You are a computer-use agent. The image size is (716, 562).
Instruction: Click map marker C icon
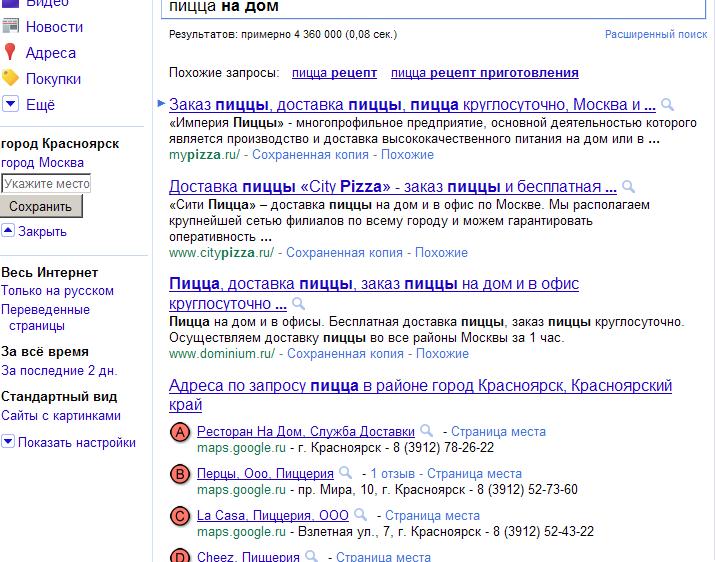pyautogui.click(x=180, y=516)
